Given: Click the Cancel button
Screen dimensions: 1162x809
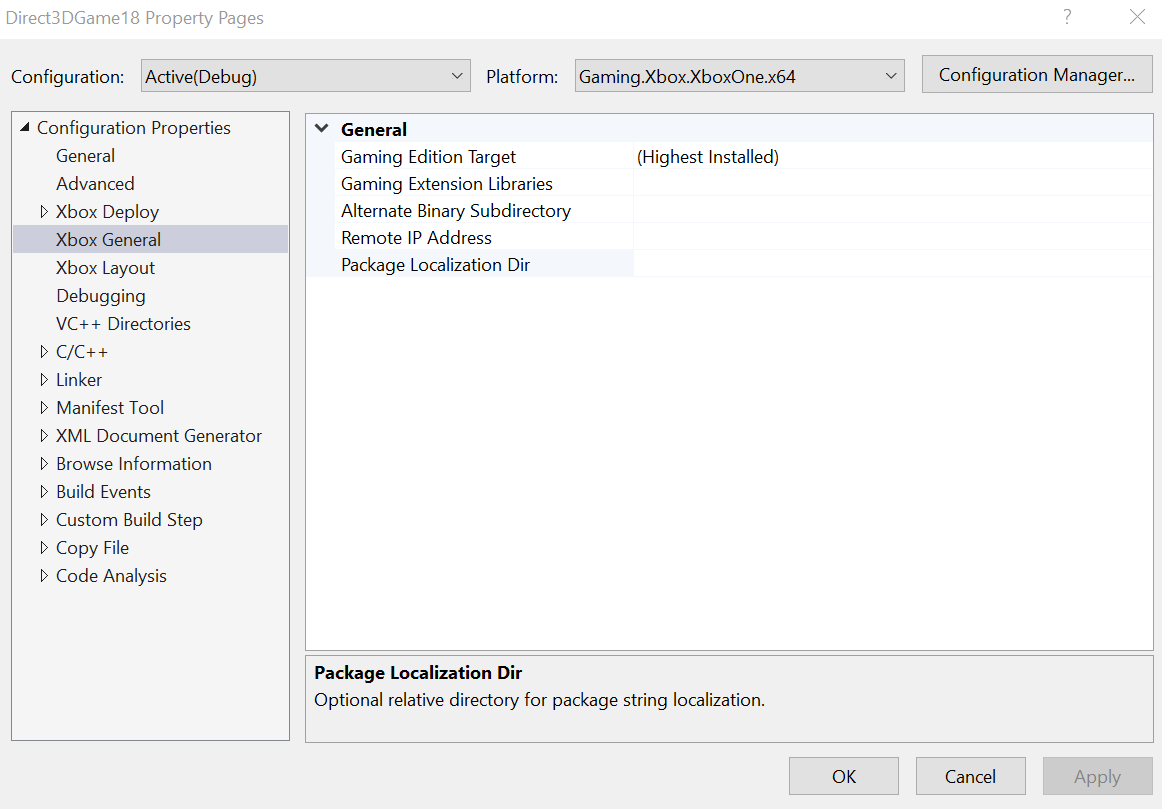Looking at the screenshot, I should tap(970, 776).
